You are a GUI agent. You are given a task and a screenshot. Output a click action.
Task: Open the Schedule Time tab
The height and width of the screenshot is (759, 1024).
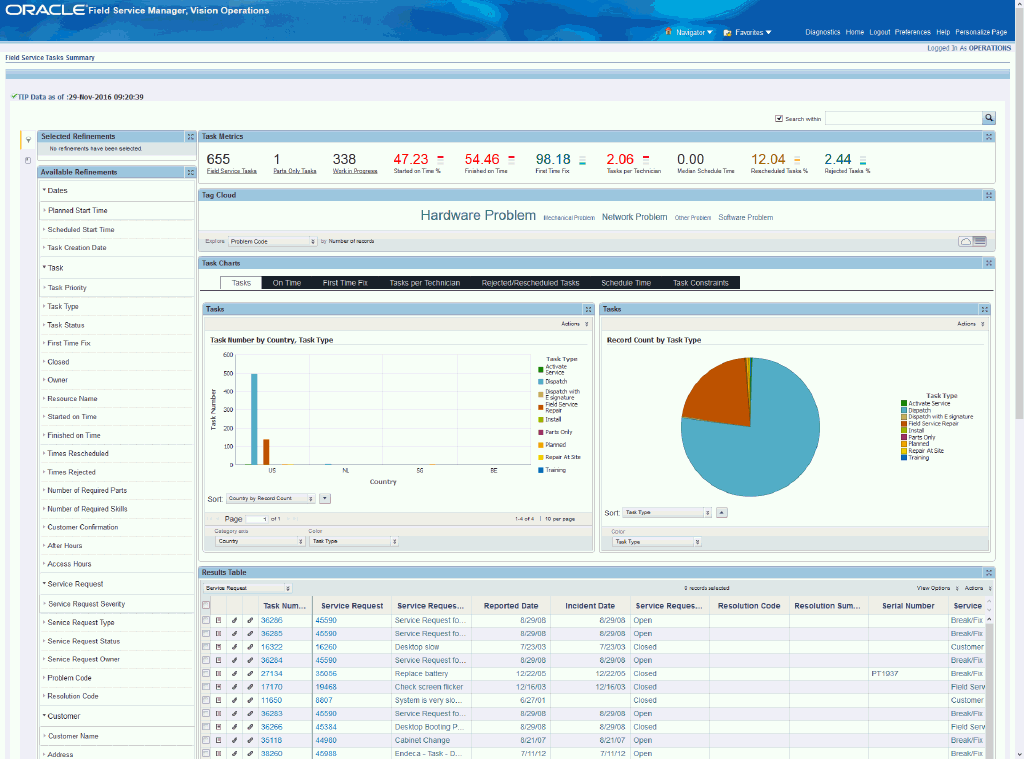pos(626,283)
